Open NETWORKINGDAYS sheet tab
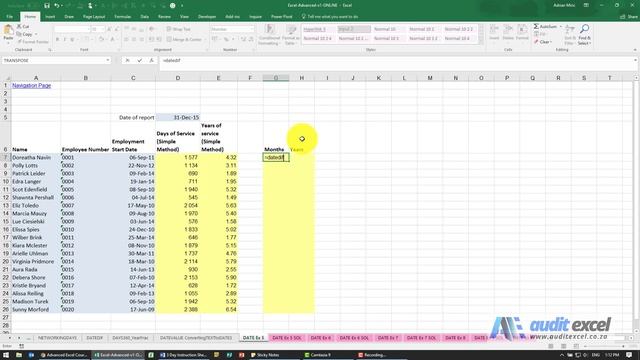This screenshot has width=640, height=360. [x=57, y=338]
